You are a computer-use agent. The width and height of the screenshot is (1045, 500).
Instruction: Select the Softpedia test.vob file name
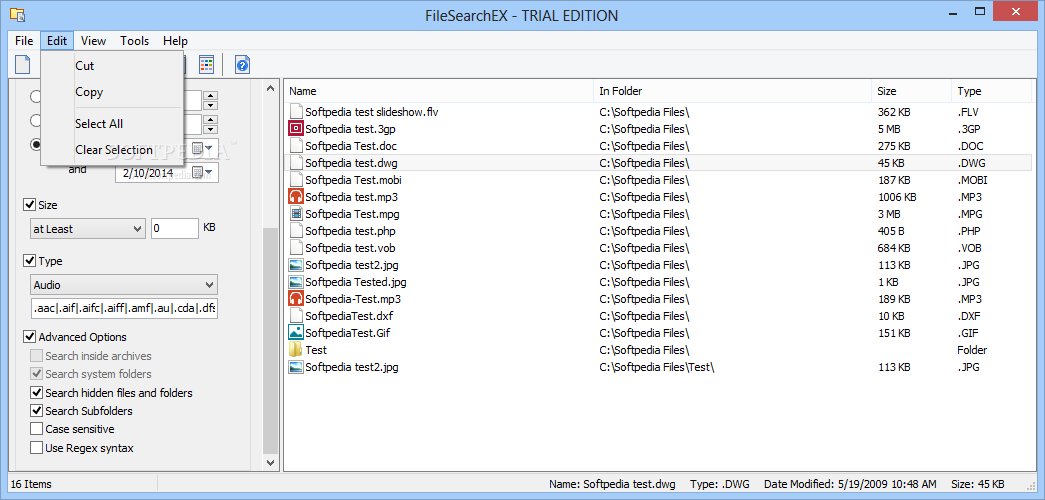(x=352, y=248)
